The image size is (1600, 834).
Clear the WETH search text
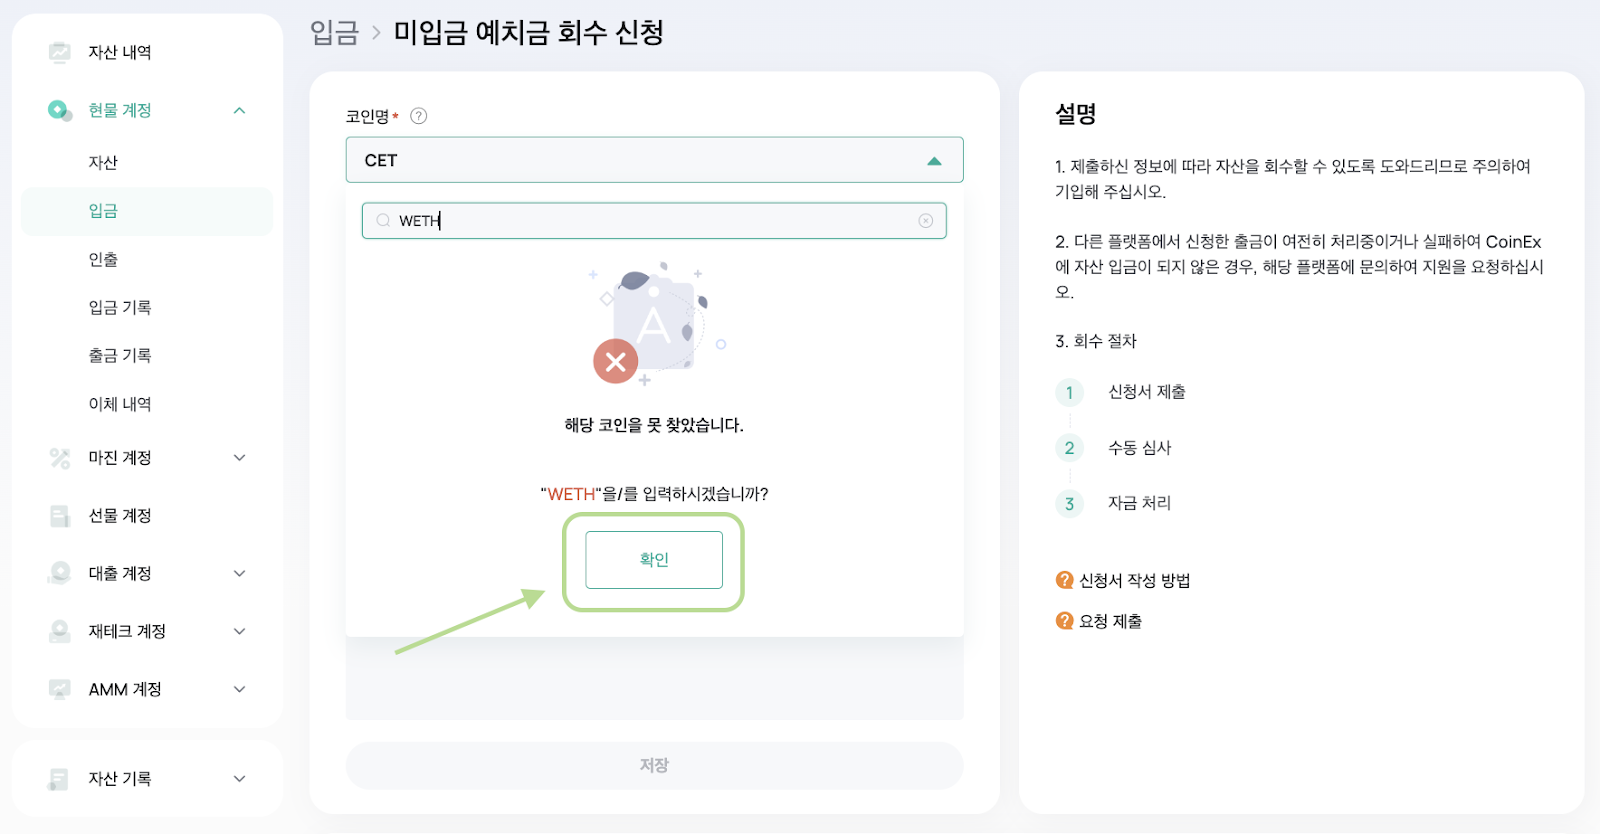[926, 221]
